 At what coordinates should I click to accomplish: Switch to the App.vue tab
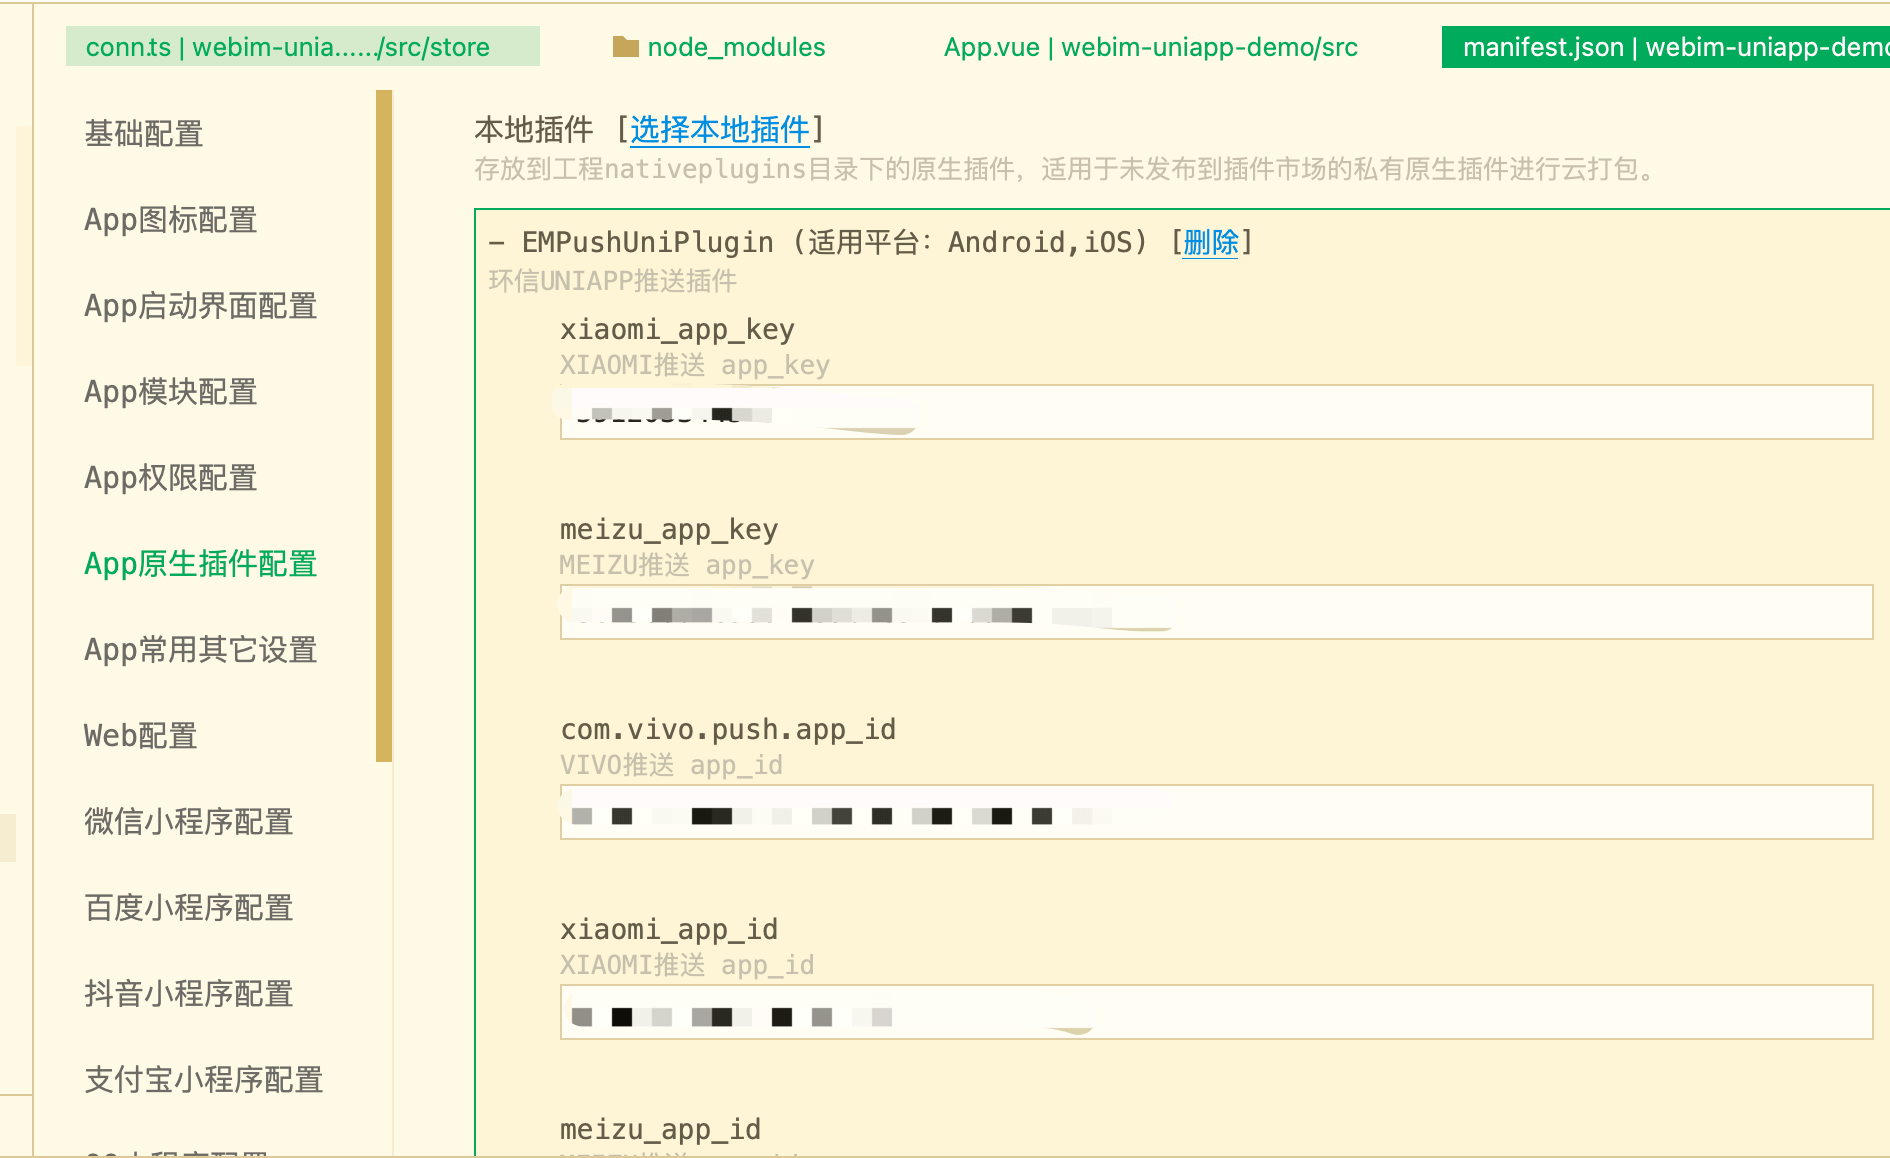tap(1150, 47)
